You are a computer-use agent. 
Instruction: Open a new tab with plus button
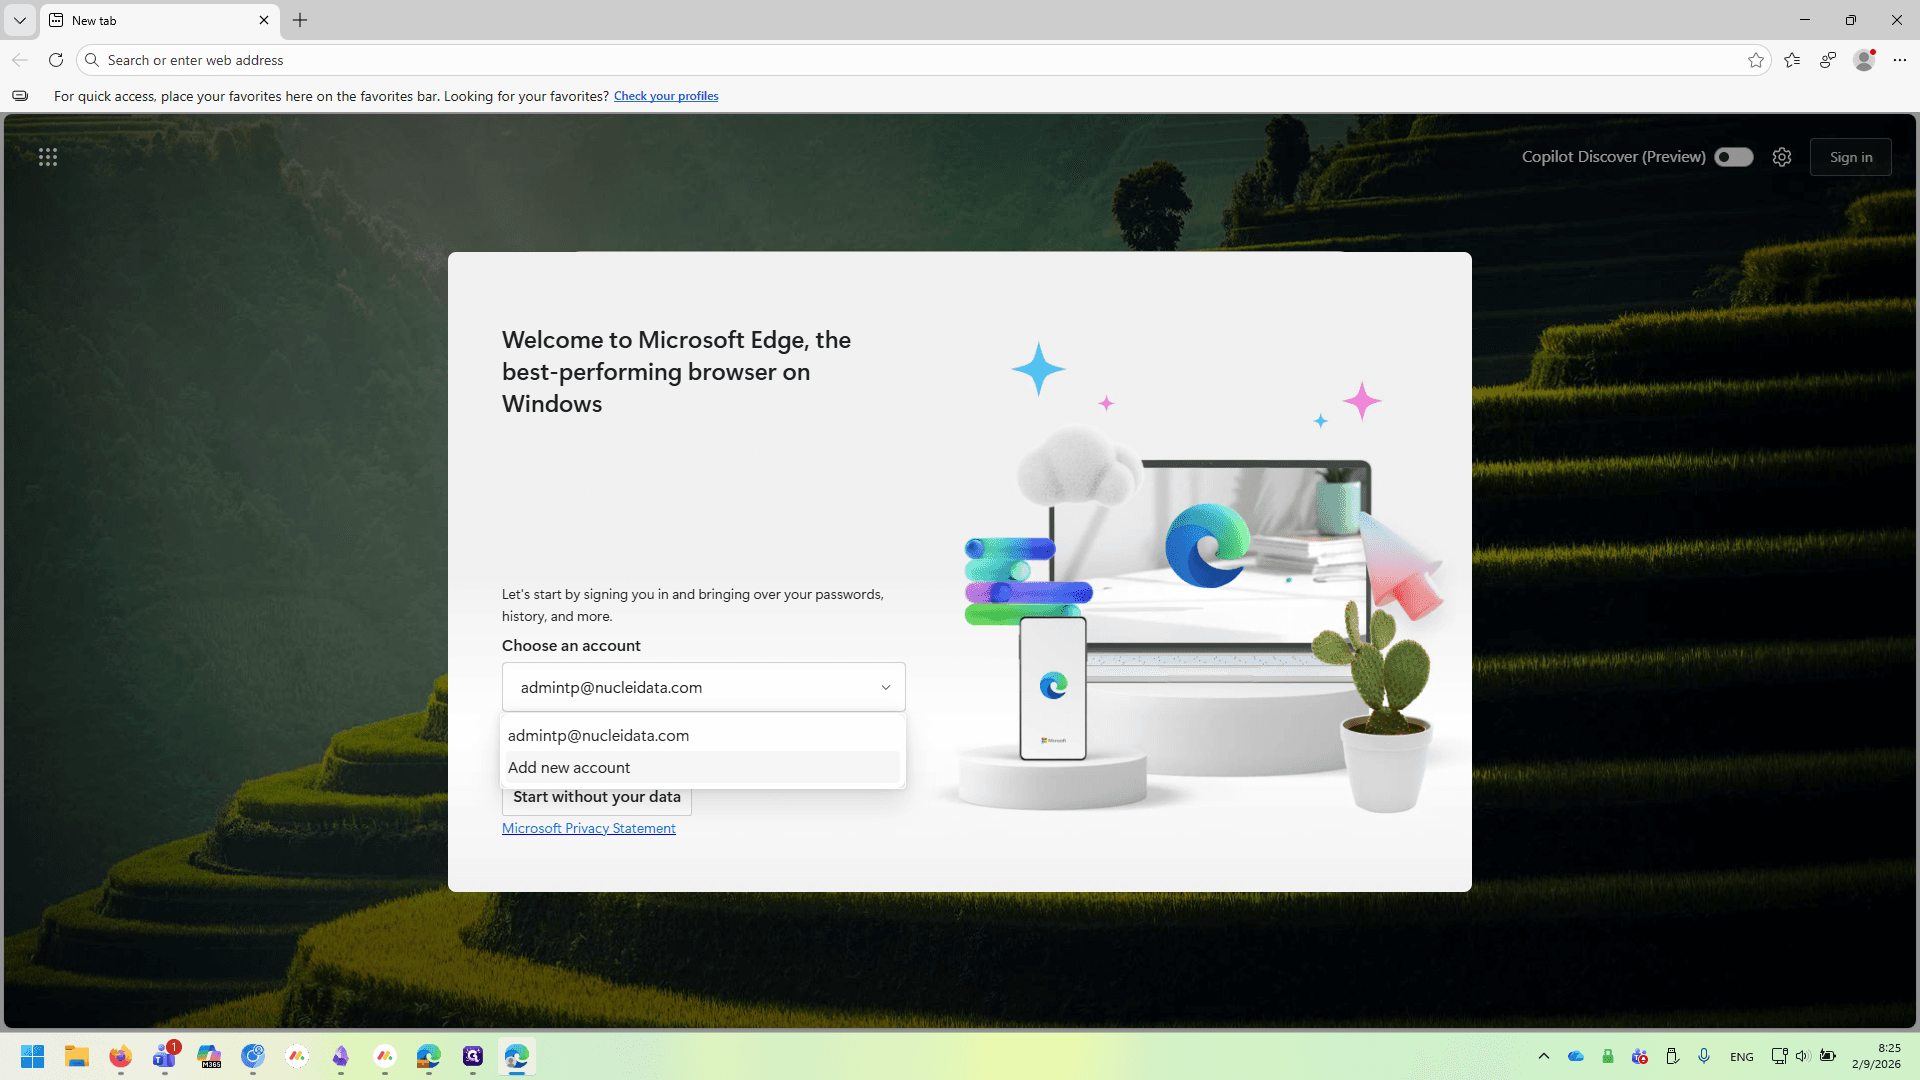(300, 20)
